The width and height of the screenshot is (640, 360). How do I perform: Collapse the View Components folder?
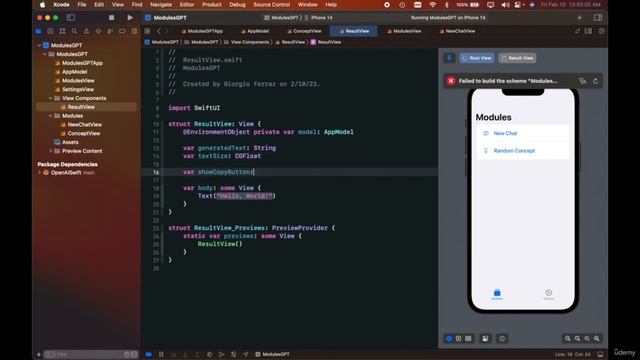51,98
